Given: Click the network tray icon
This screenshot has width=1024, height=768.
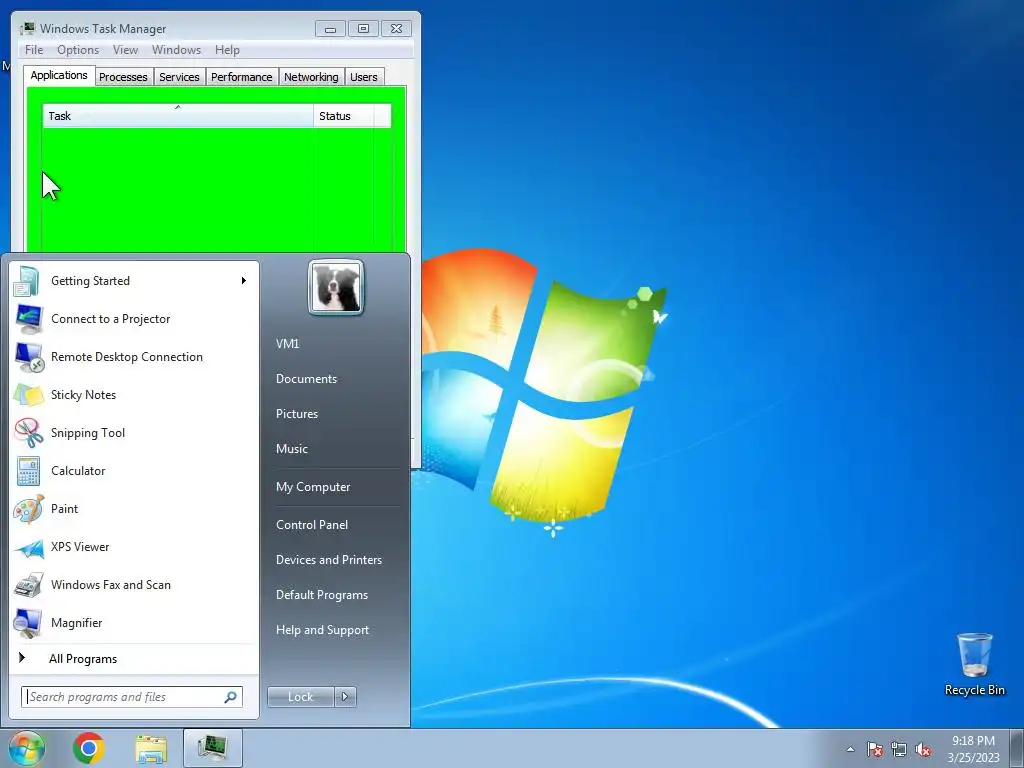Looking at the screenshot, I should (x=899, y=749).
